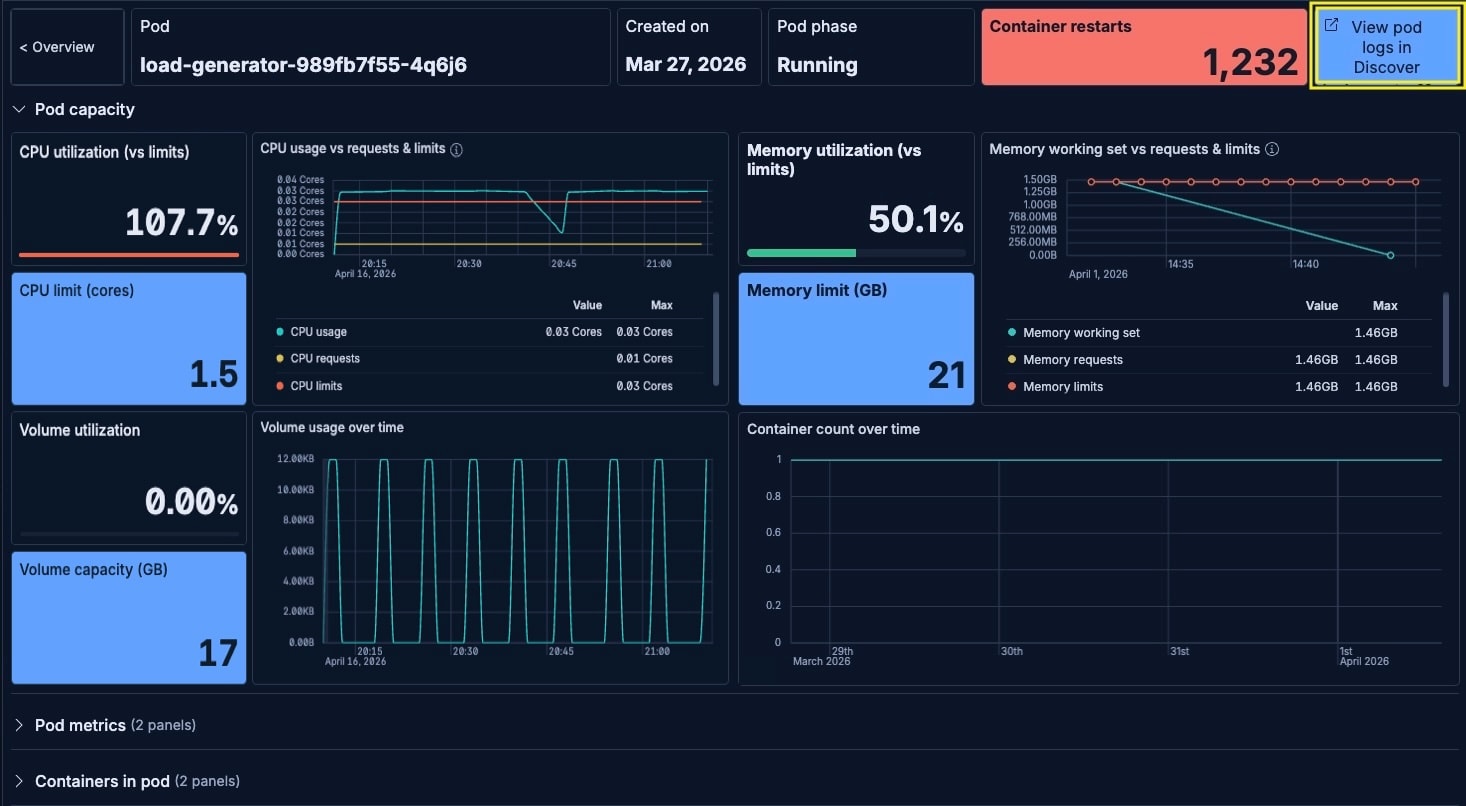Screen dimensions: 1466x806
Task: Select the Container restarts metric tile
Action: click(x=1143, y=46)
